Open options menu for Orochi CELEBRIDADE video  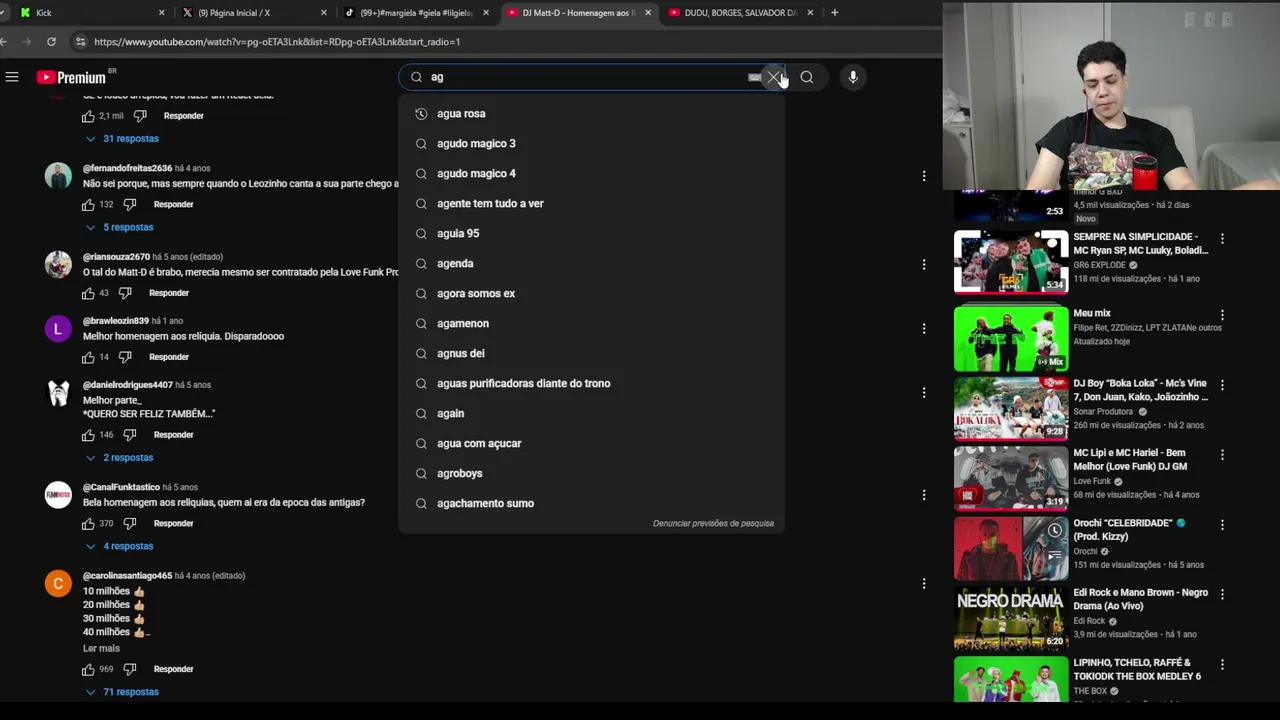click(1222, 526)
